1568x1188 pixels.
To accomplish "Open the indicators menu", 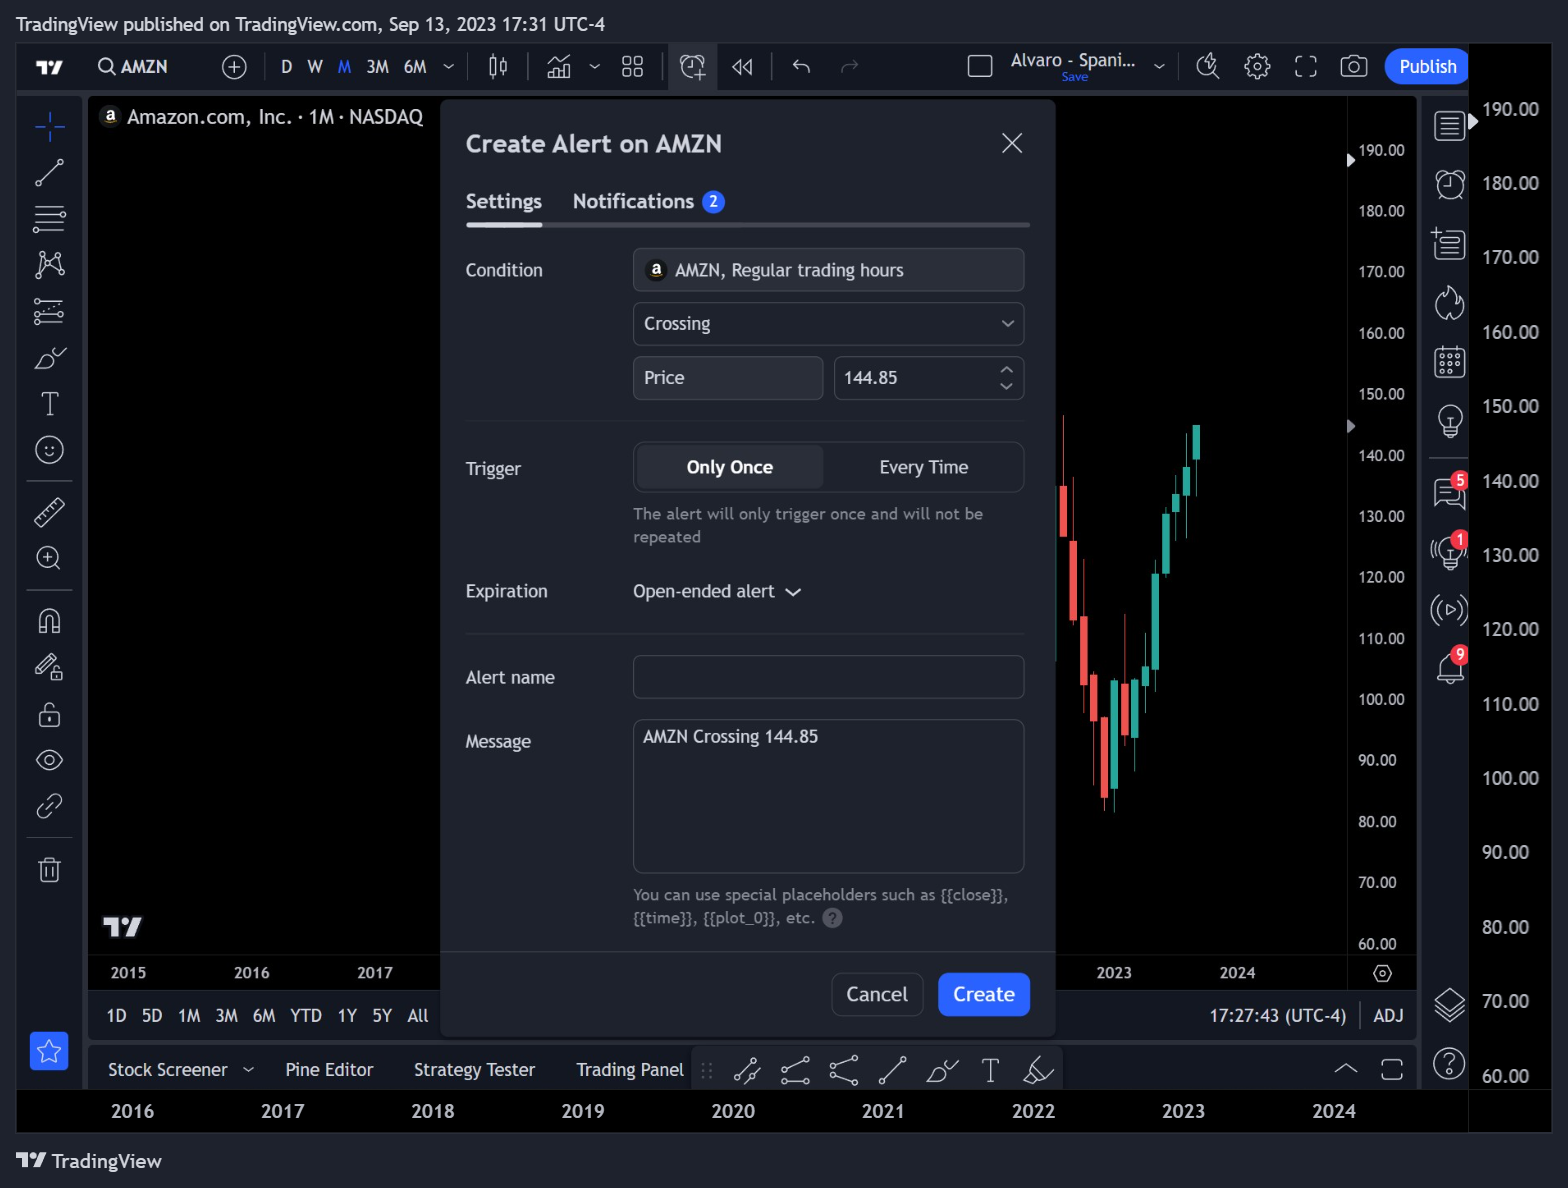I will pos(559,67).
